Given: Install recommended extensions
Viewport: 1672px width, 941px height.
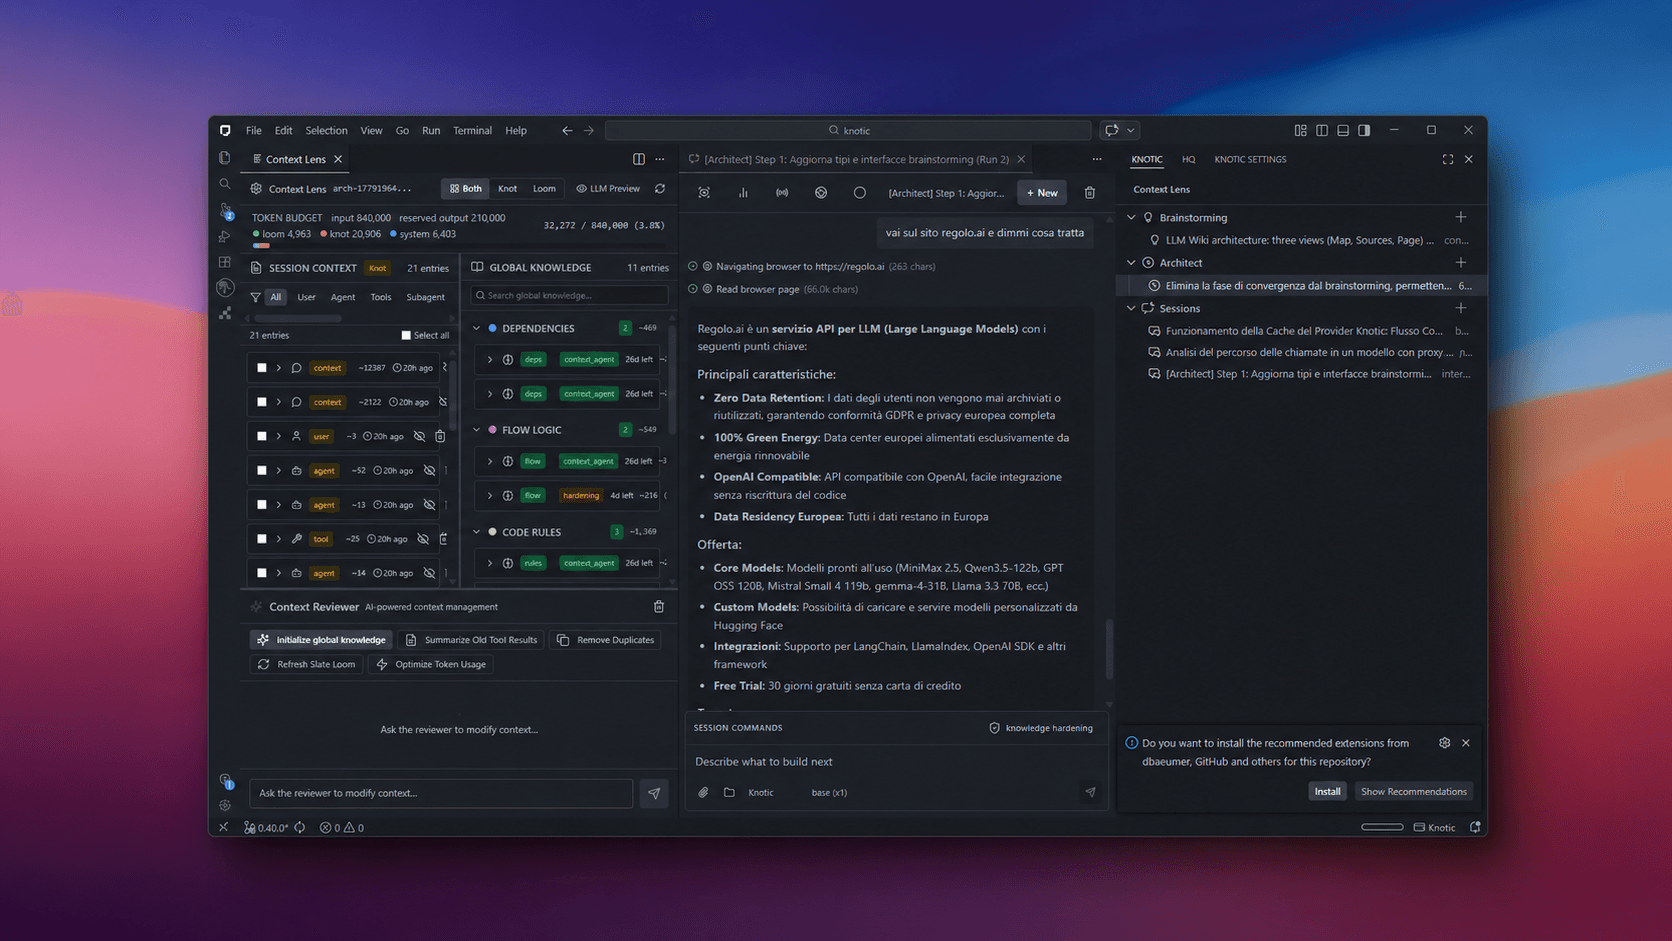Looking at the screenshot, I should 1327,791.
